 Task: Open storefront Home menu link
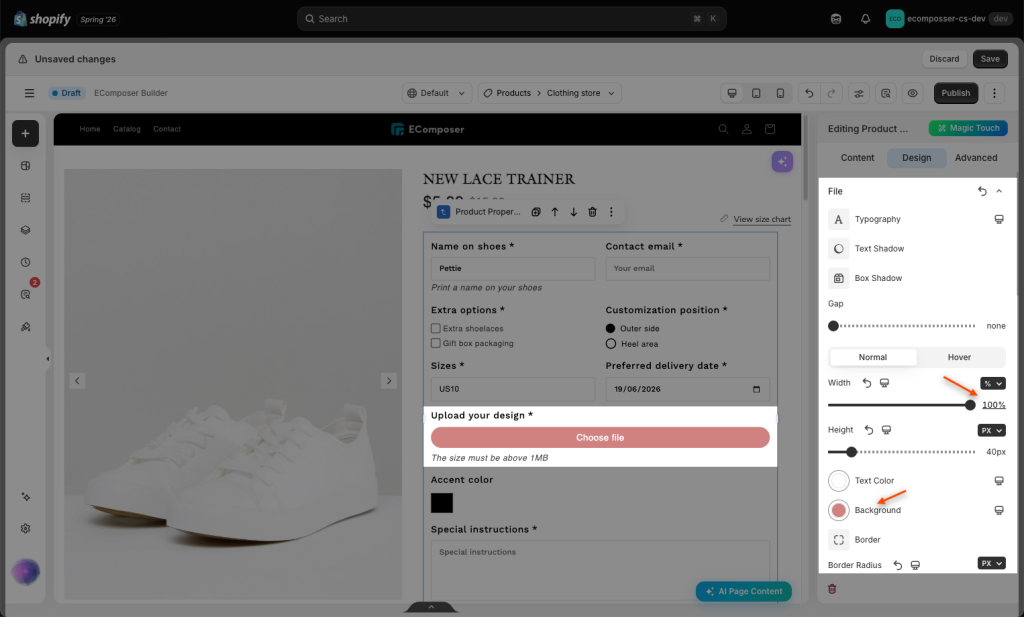pyautogui.click(x=90, y=129)
